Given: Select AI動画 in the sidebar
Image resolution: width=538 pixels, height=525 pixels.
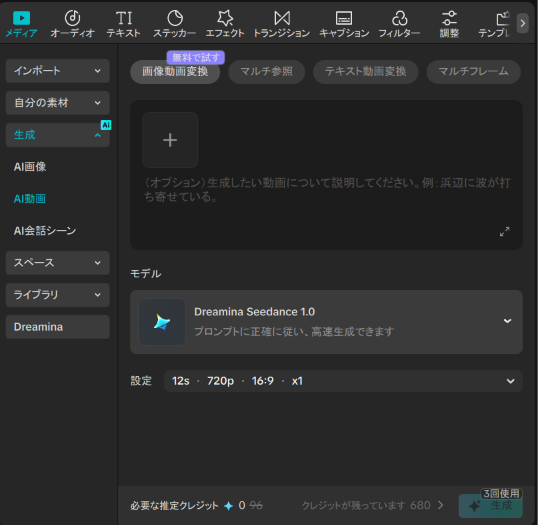Looking at the screenshot, I should tap(30, 199).
